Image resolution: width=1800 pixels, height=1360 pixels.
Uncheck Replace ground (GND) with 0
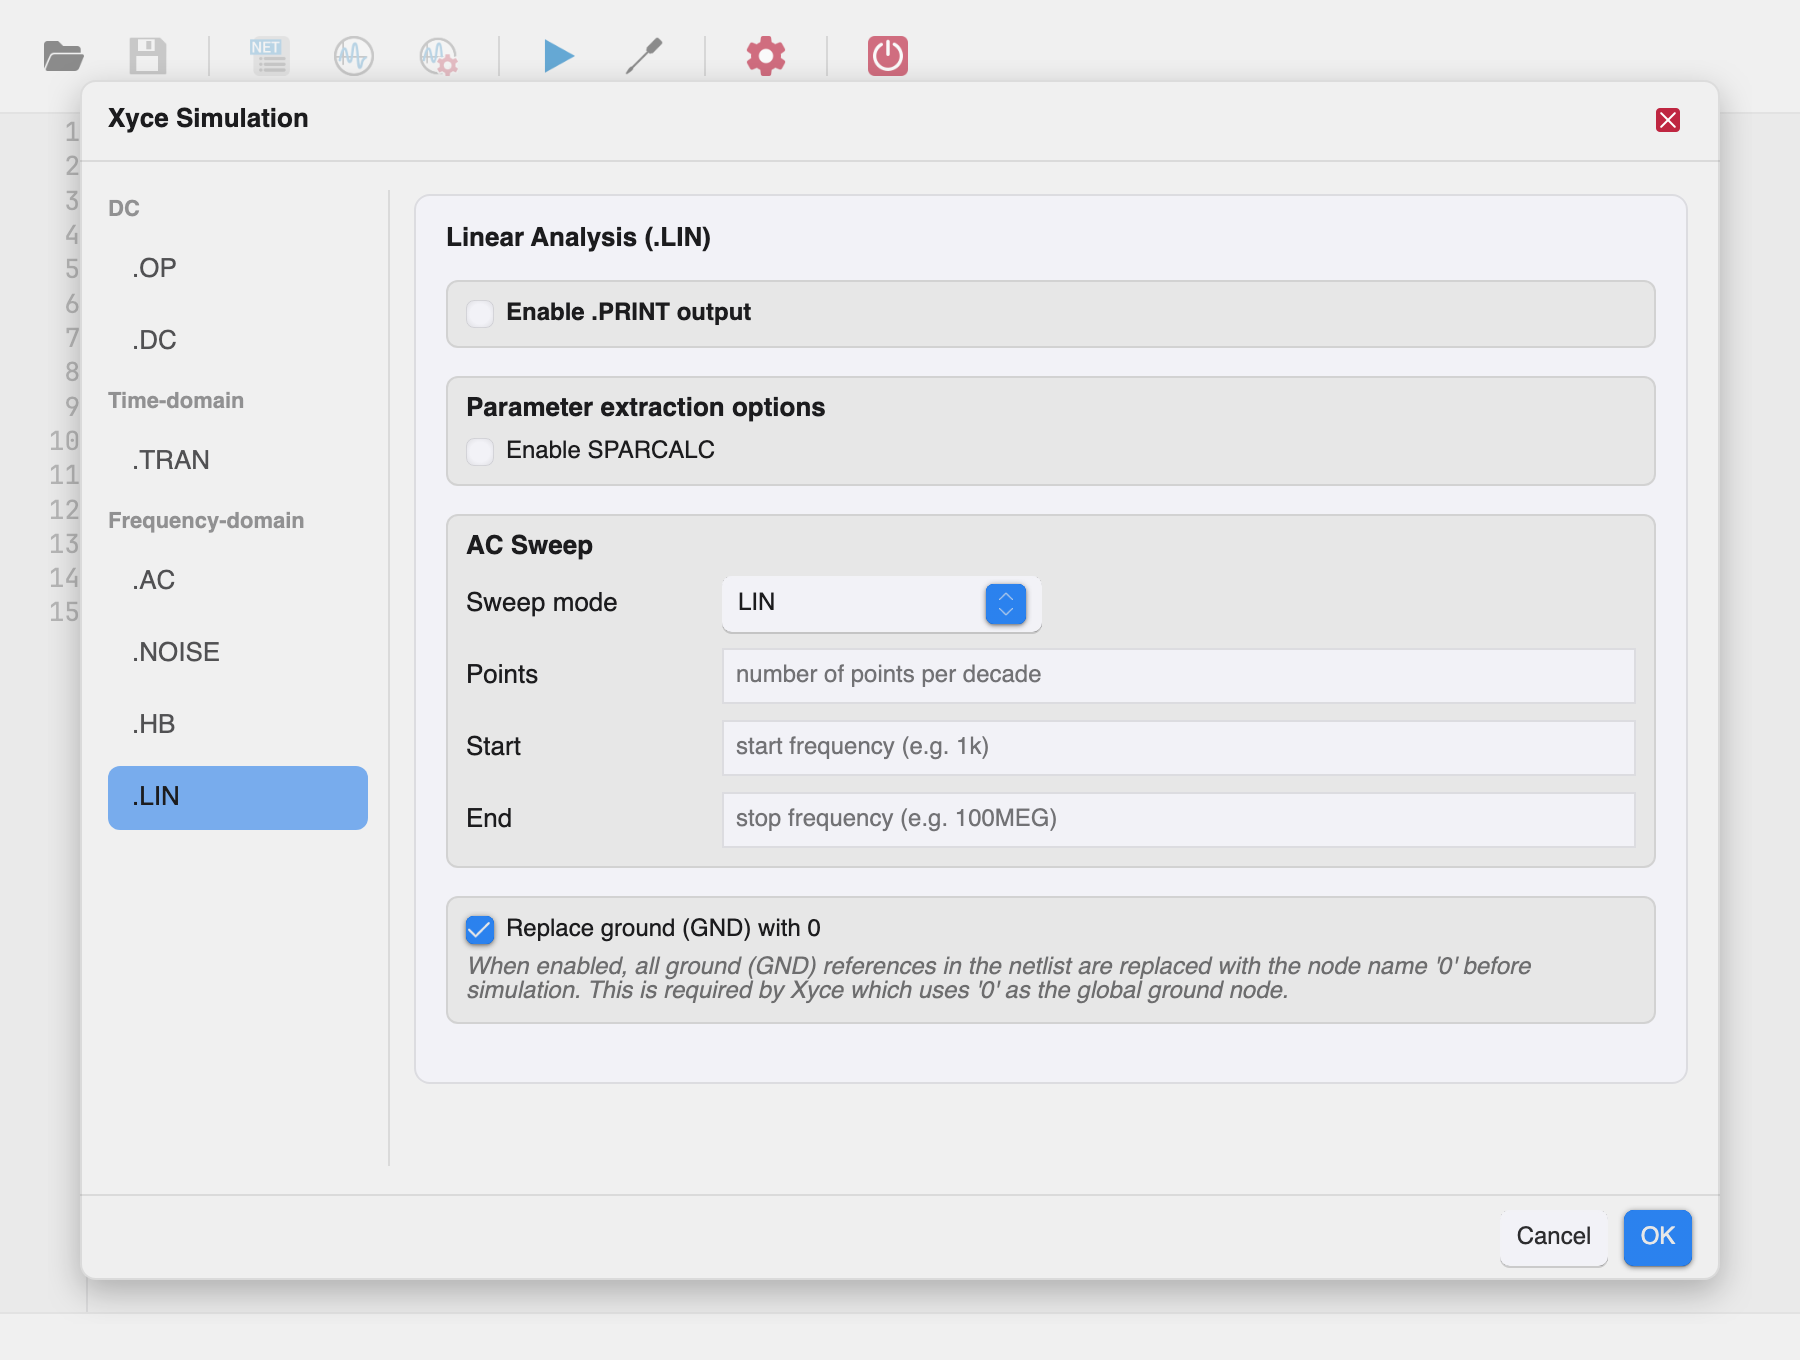click(480, 929)
